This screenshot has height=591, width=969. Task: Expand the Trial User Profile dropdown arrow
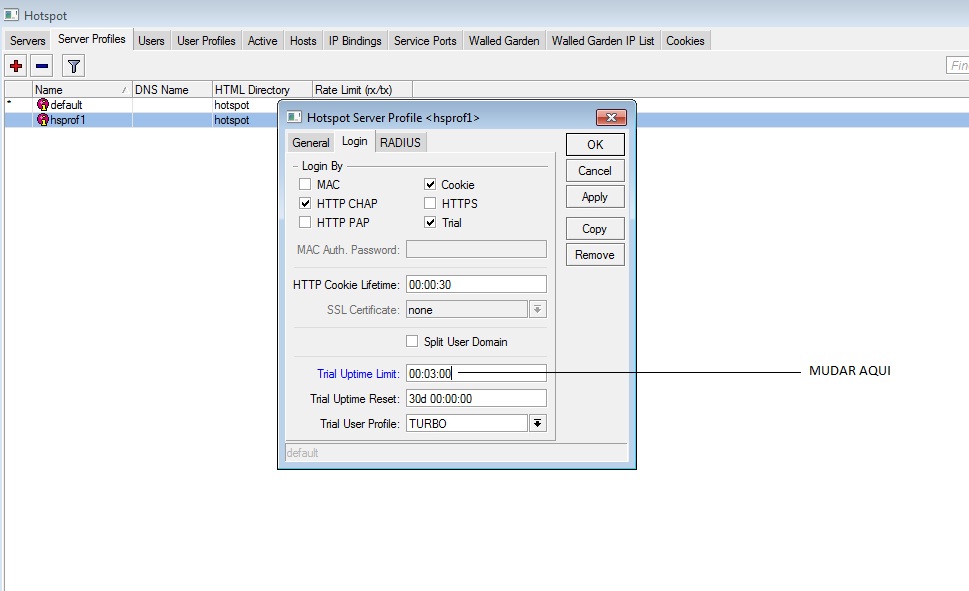point(538,423)
